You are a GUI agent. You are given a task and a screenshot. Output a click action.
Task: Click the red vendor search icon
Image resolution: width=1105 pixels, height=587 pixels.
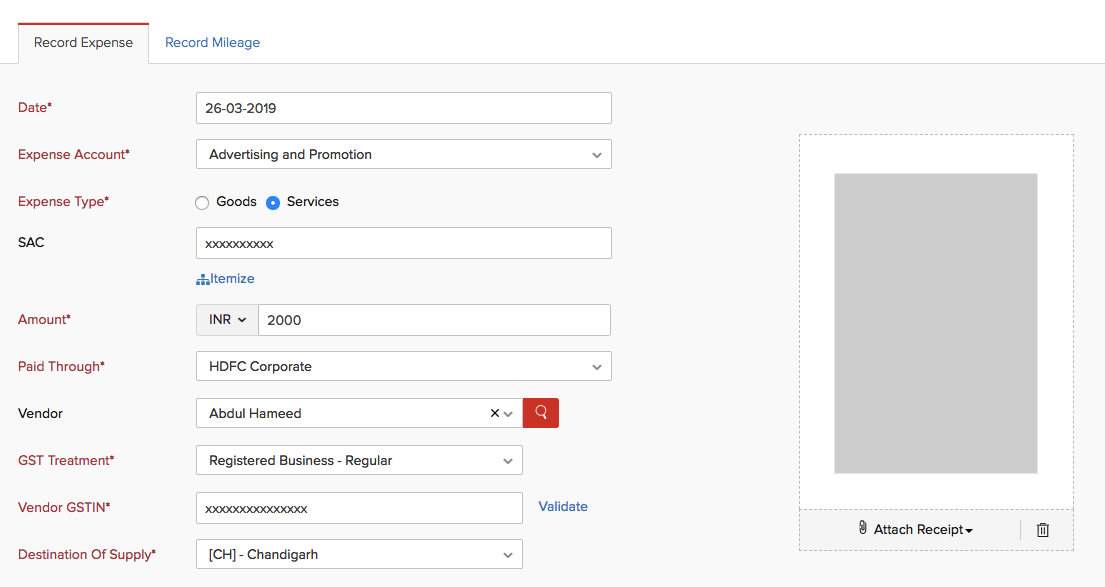pyautogui.click(x=541, y=413)
